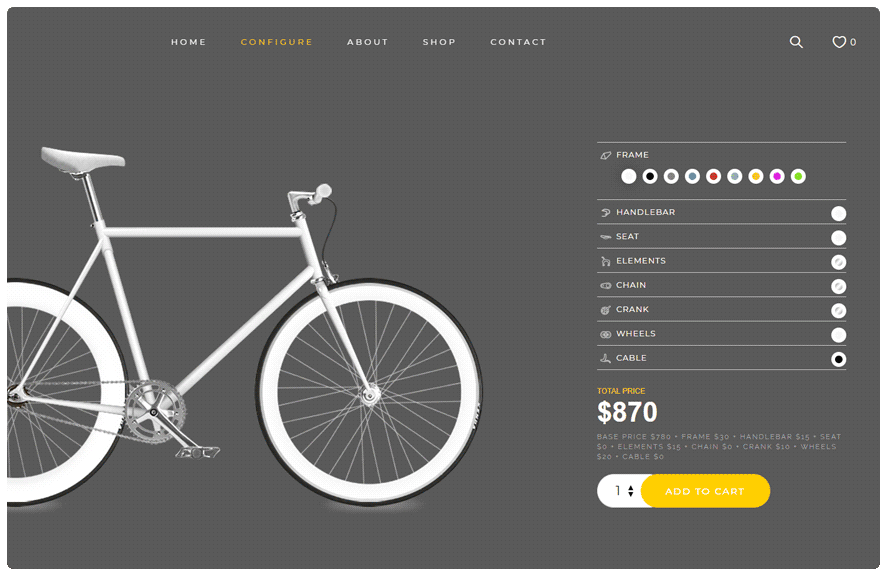Add the bike to cart
889x575 pixels.
click(705, 491)
